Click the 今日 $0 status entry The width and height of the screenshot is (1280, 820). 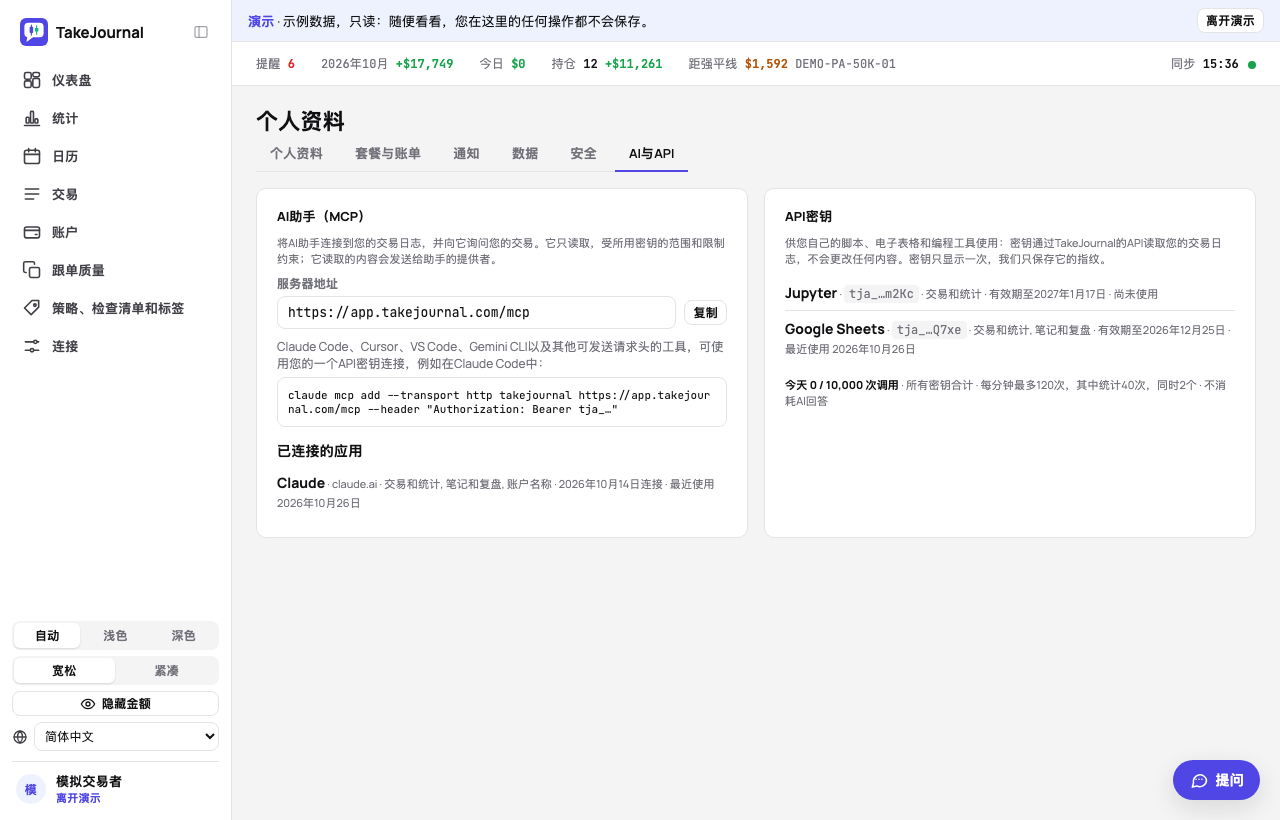tap(502, 64)
